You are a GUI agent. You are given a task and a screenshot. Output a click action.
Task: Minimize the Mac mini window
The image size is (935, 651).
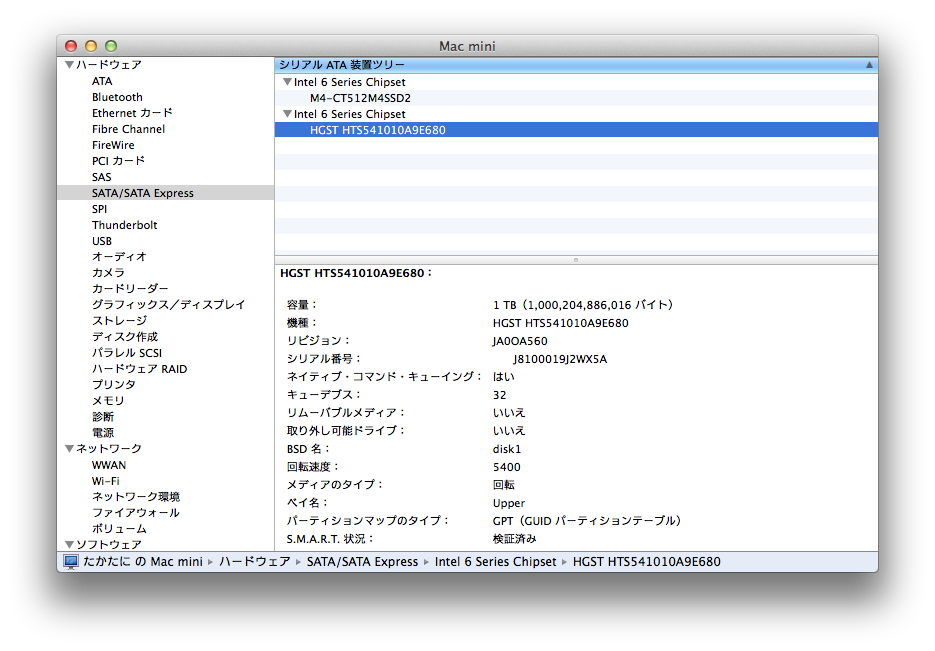91,46
